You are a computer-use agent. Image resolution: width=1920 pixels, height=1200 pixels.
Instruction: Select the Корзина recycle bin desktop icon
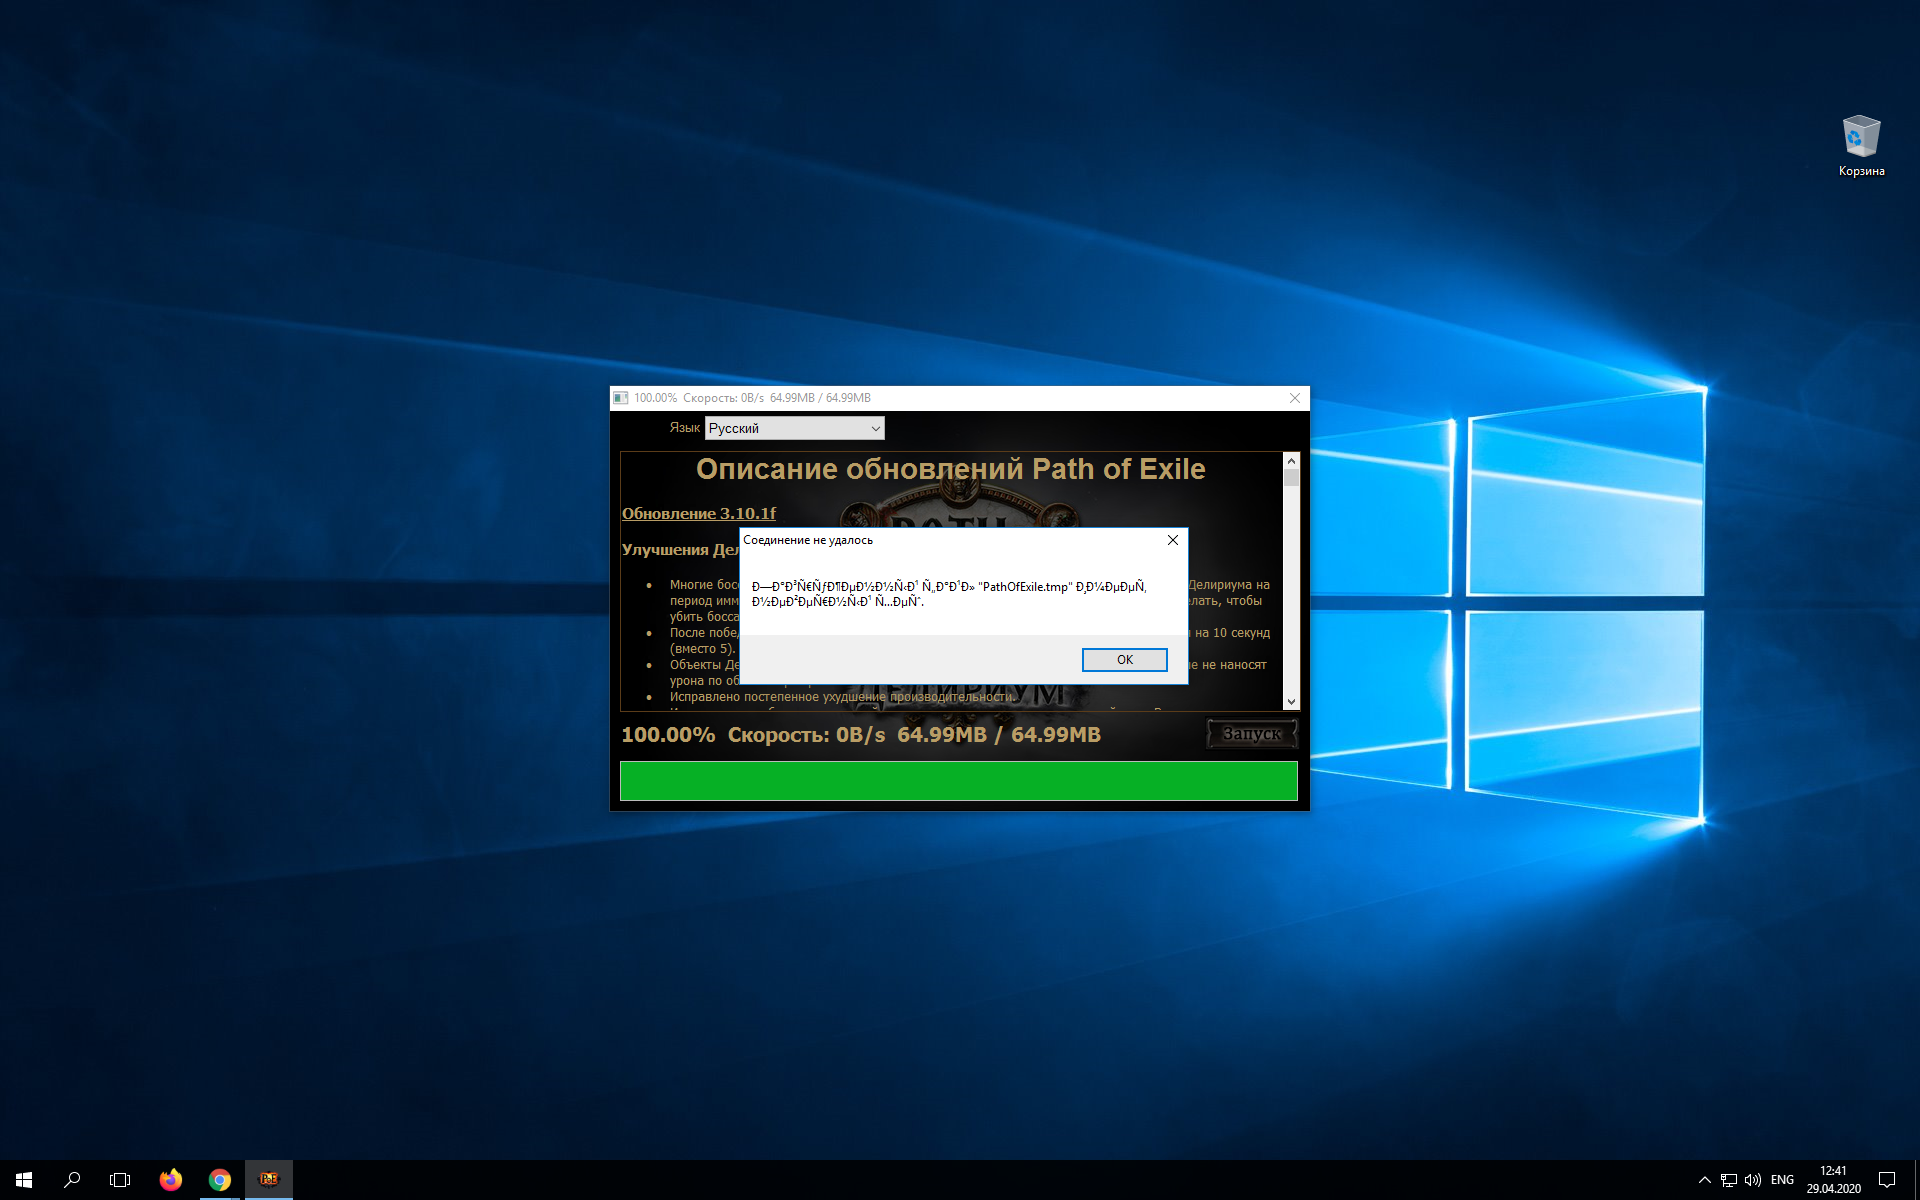click(1861, 146)
